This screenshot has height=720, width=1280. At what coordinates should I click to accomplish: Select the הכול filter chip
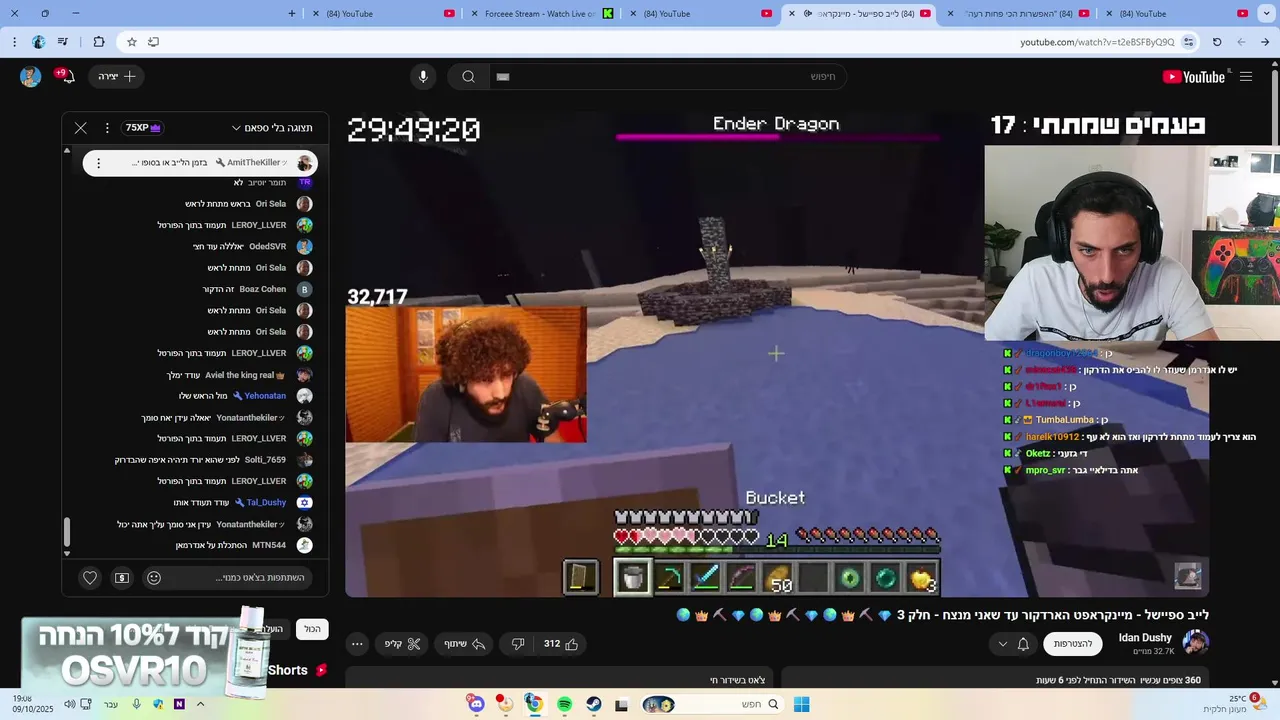click(x=312, y=629)
